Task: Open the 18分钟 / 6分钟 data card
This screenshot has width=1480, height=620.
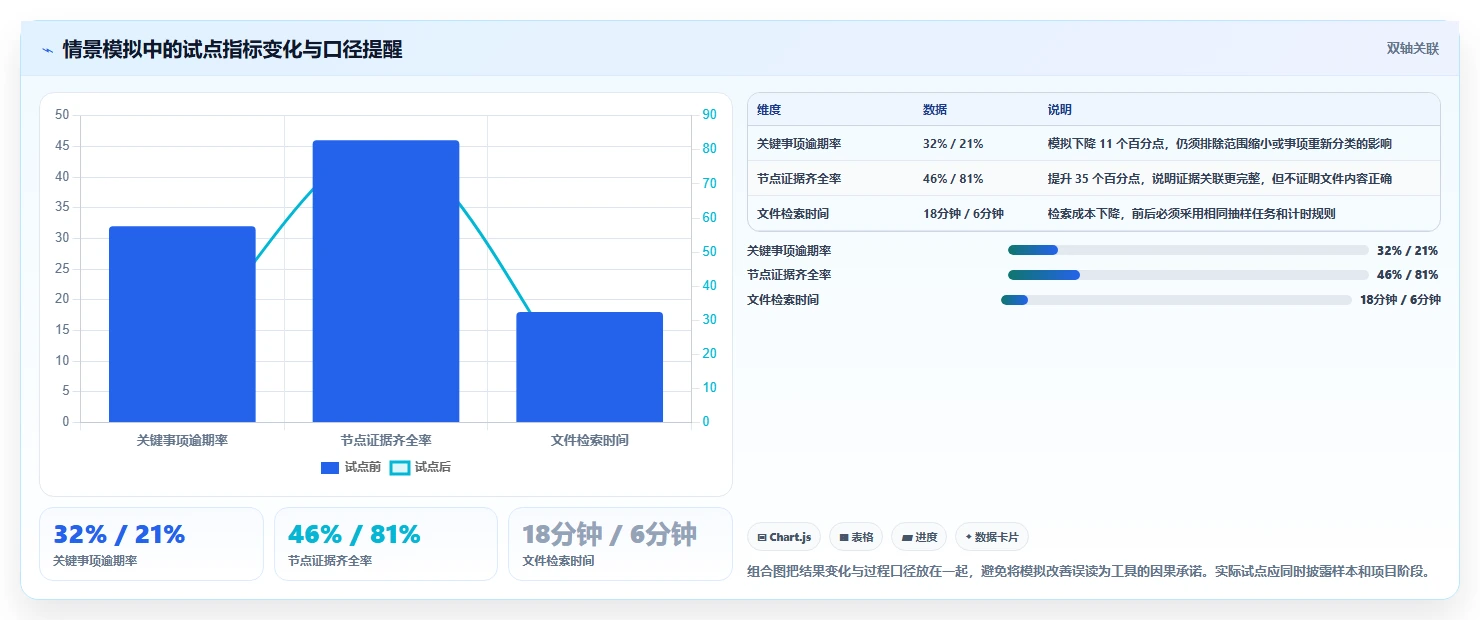Action: [620, 544]
